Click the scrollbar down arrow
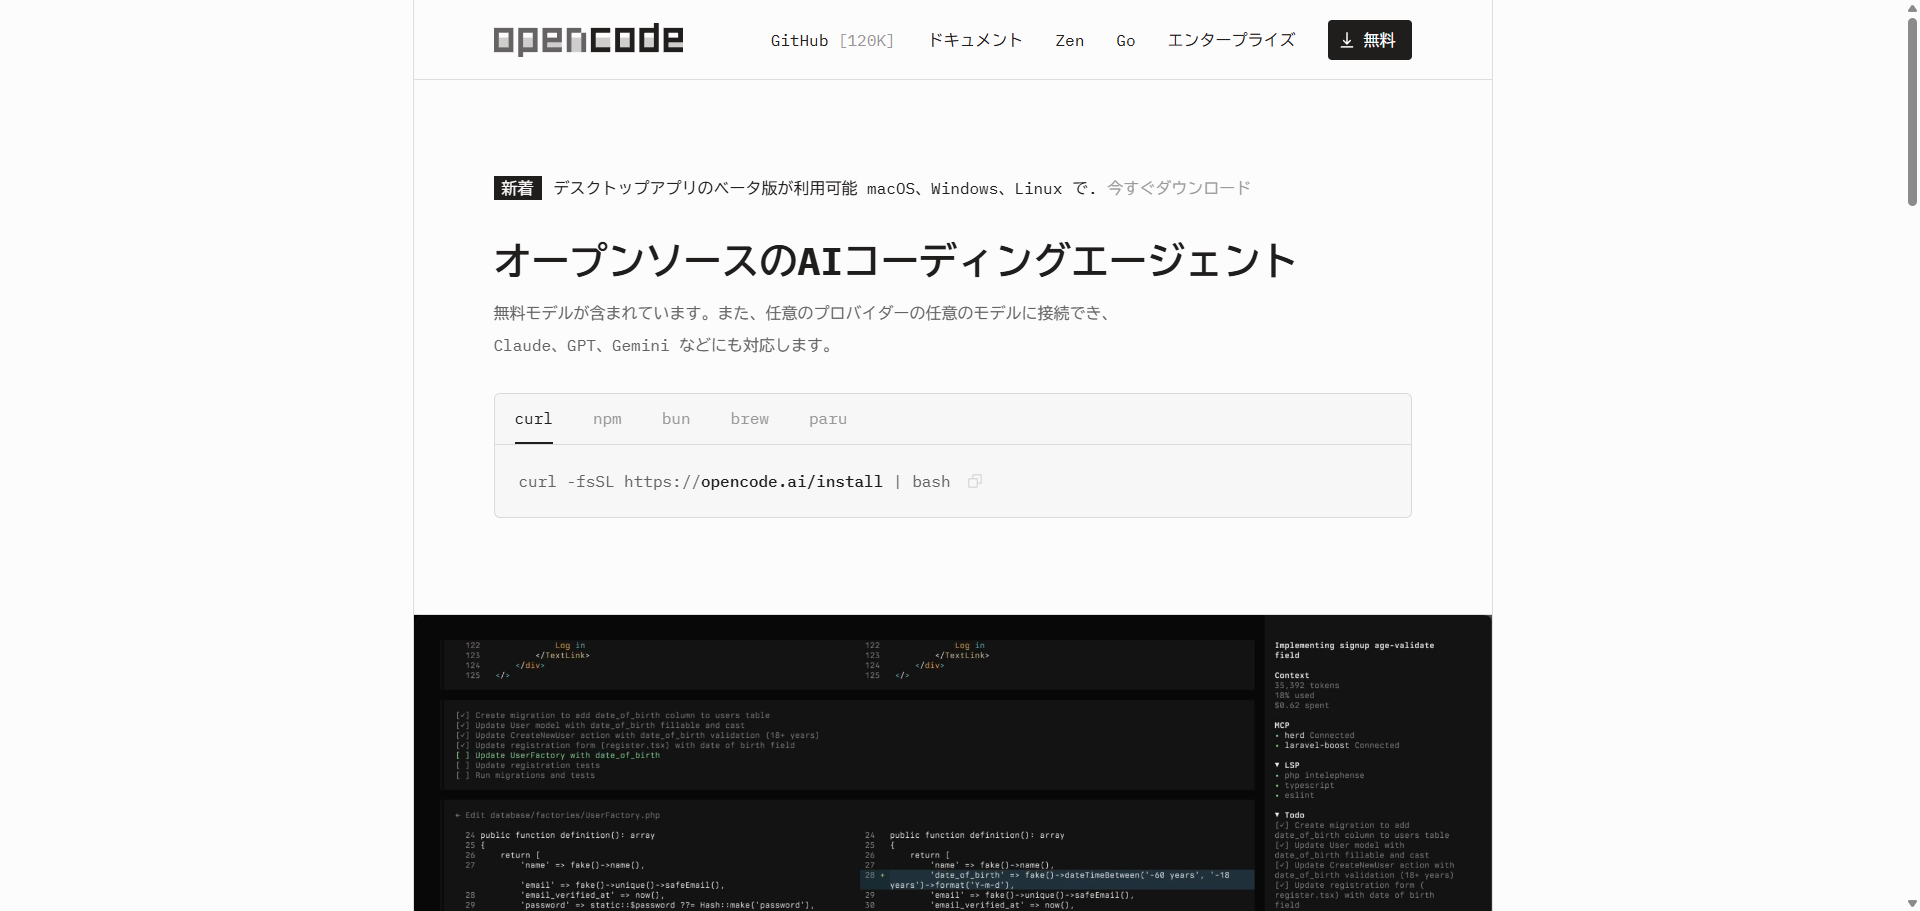 [1912, 903]
